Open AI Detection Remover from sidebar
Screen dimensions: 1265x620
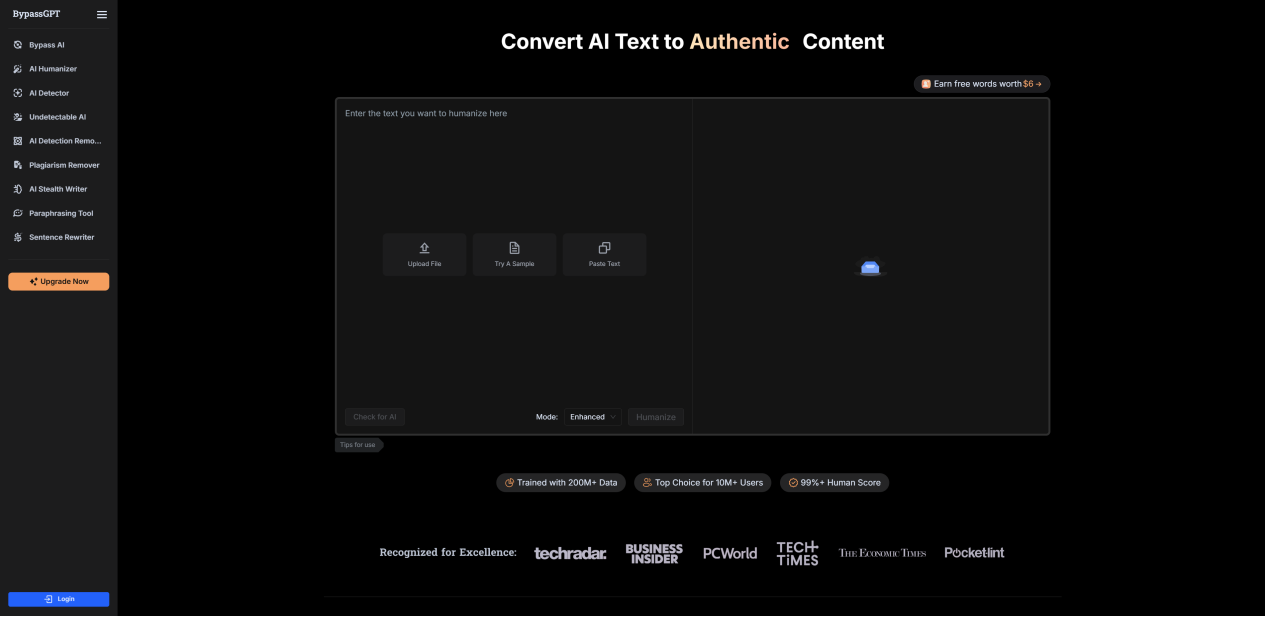(x=59, y=141)
